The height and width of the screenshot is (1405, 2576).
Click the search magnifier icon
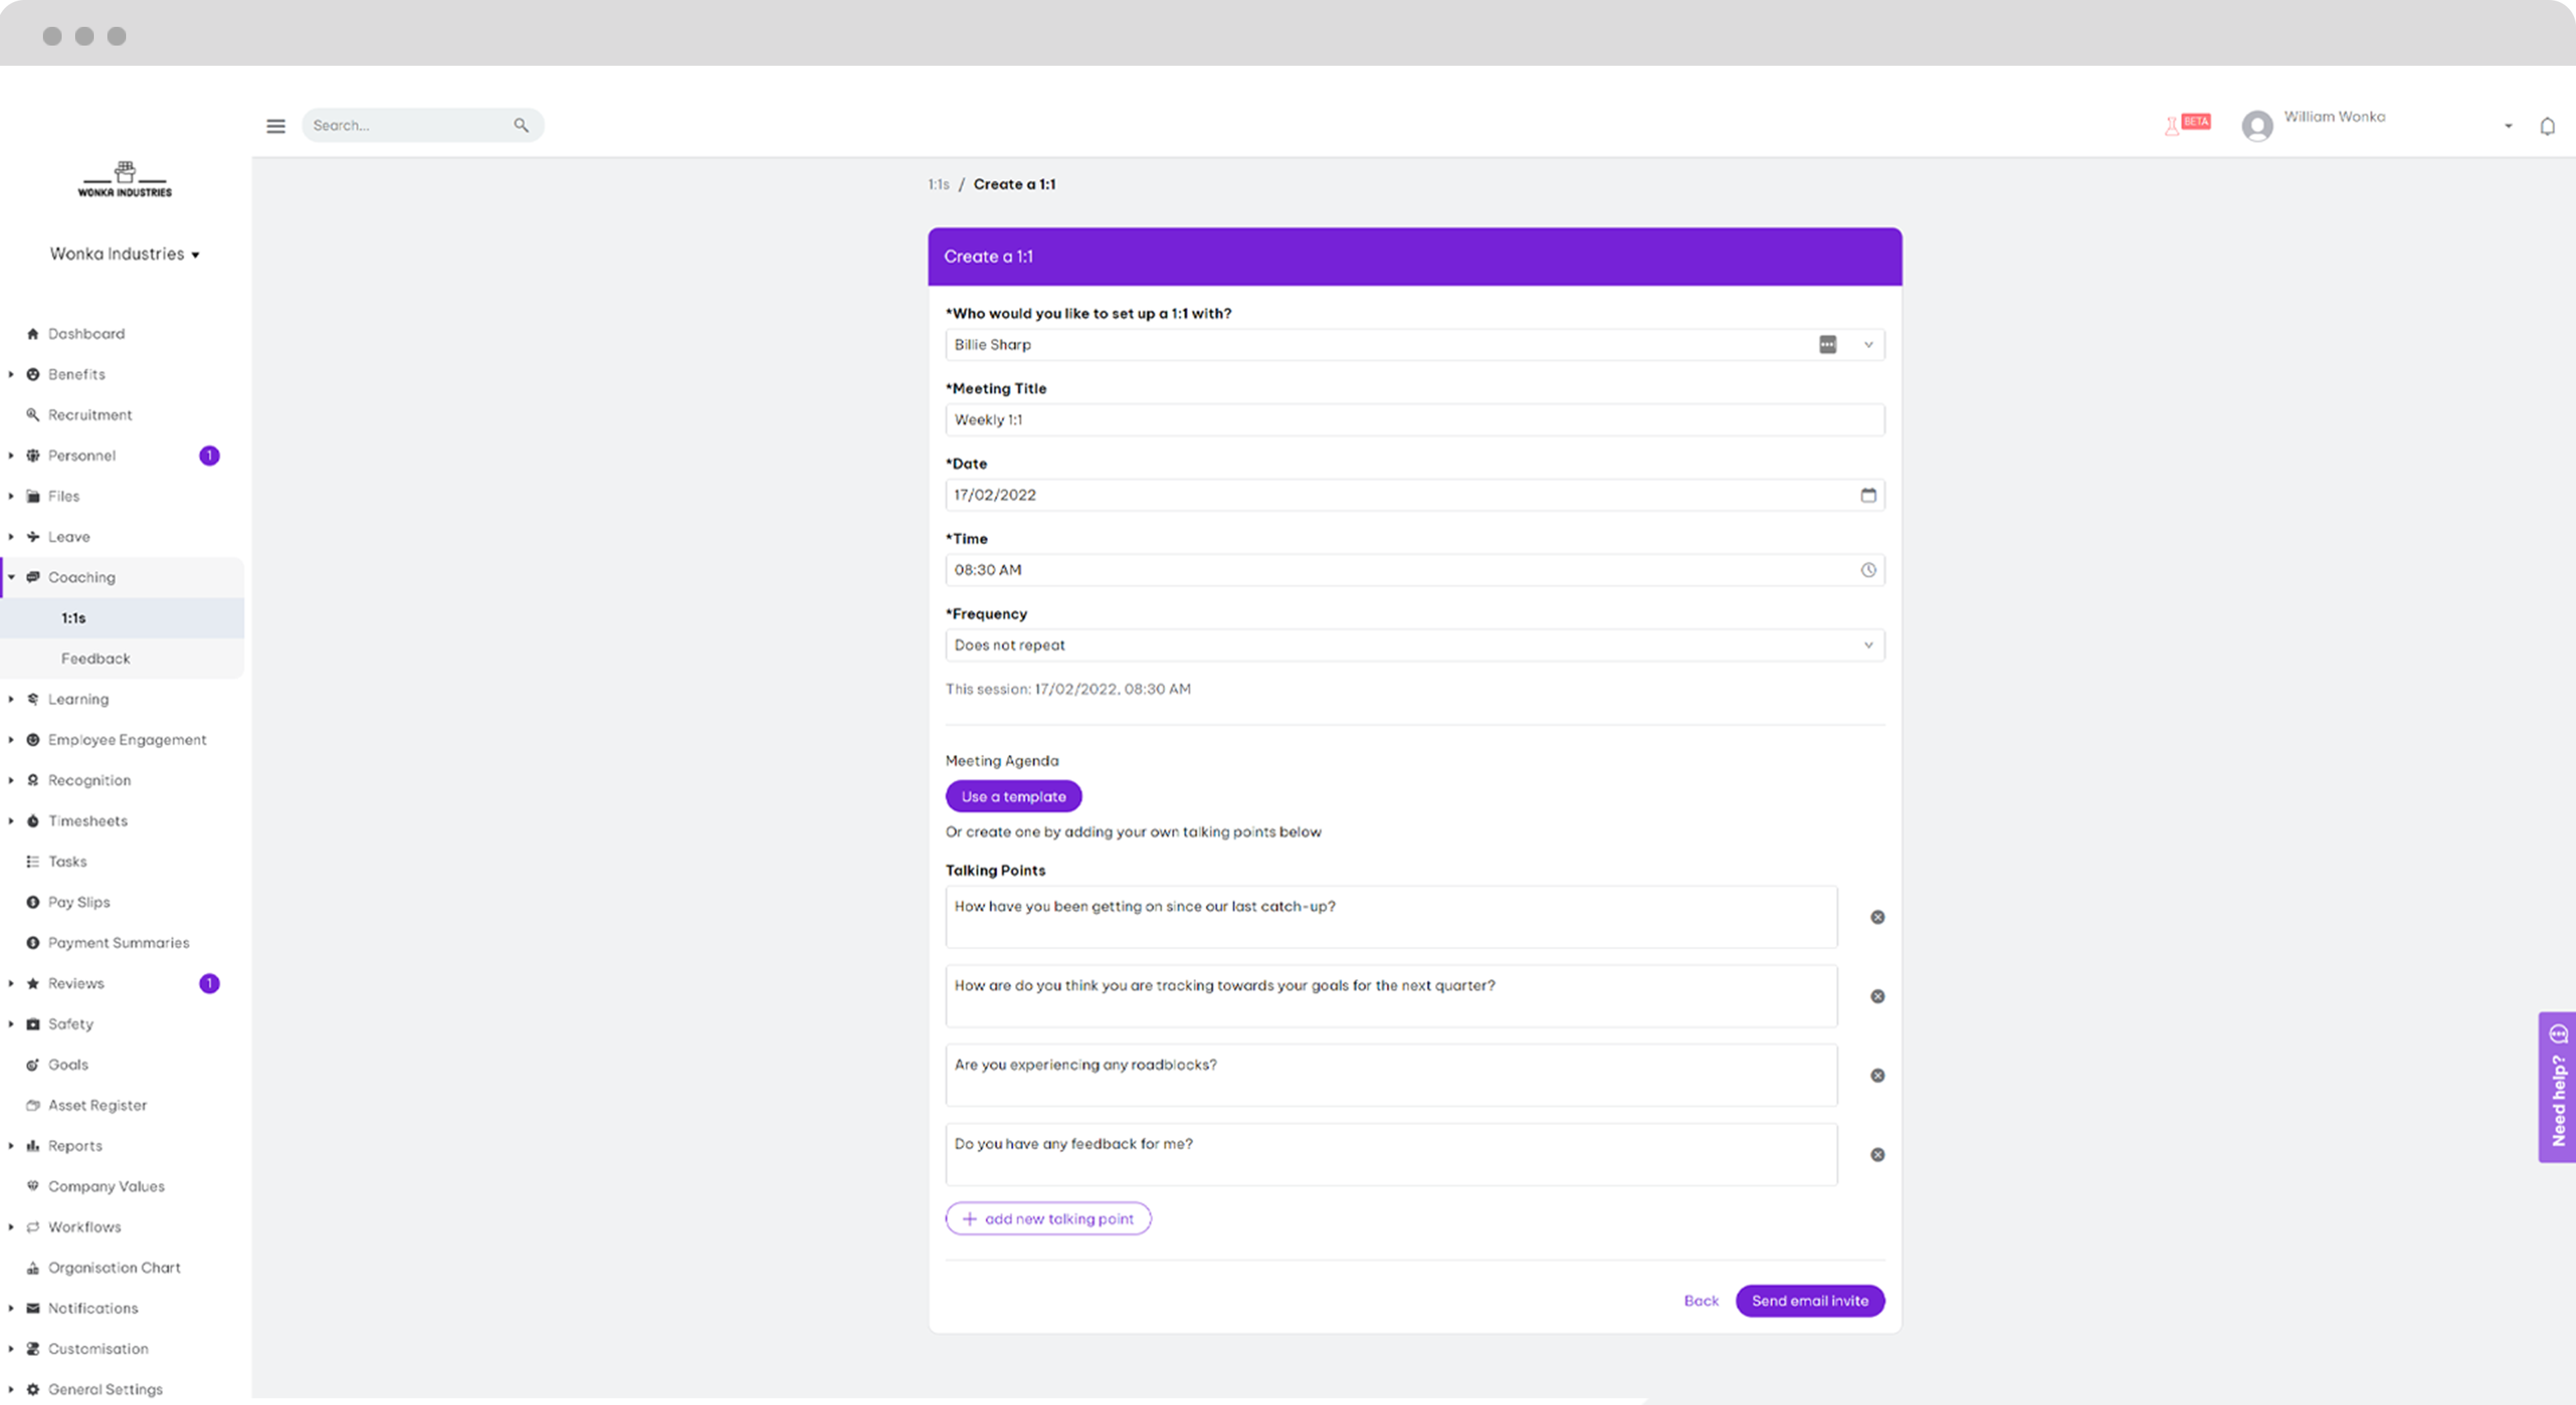[521, 125]
